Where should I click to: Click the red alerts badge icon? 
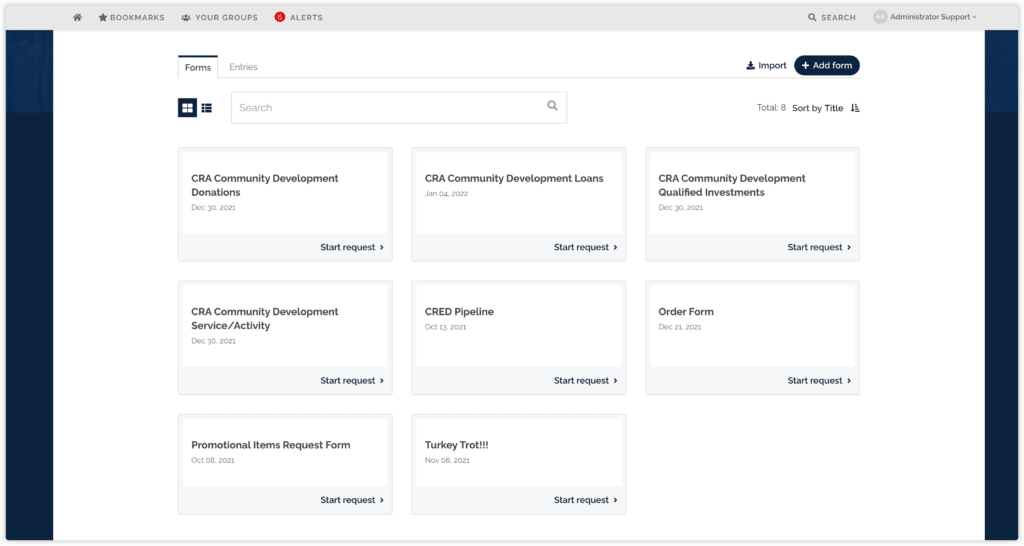pos(280,17)
